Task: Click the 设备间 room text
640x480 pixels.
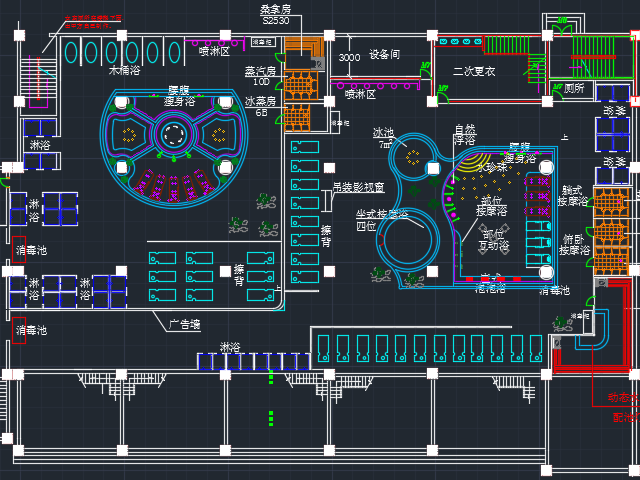Action: tap(384, 55)
